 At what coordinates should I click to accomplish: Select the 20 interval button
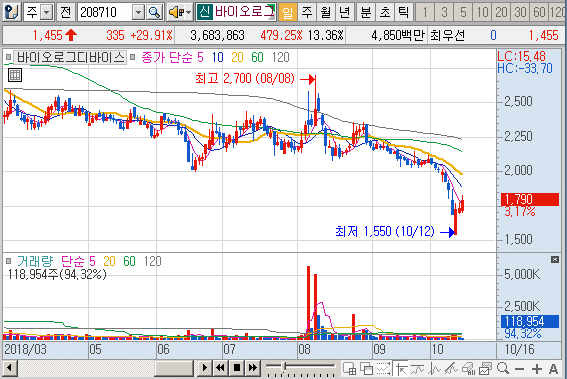point(501,12)
